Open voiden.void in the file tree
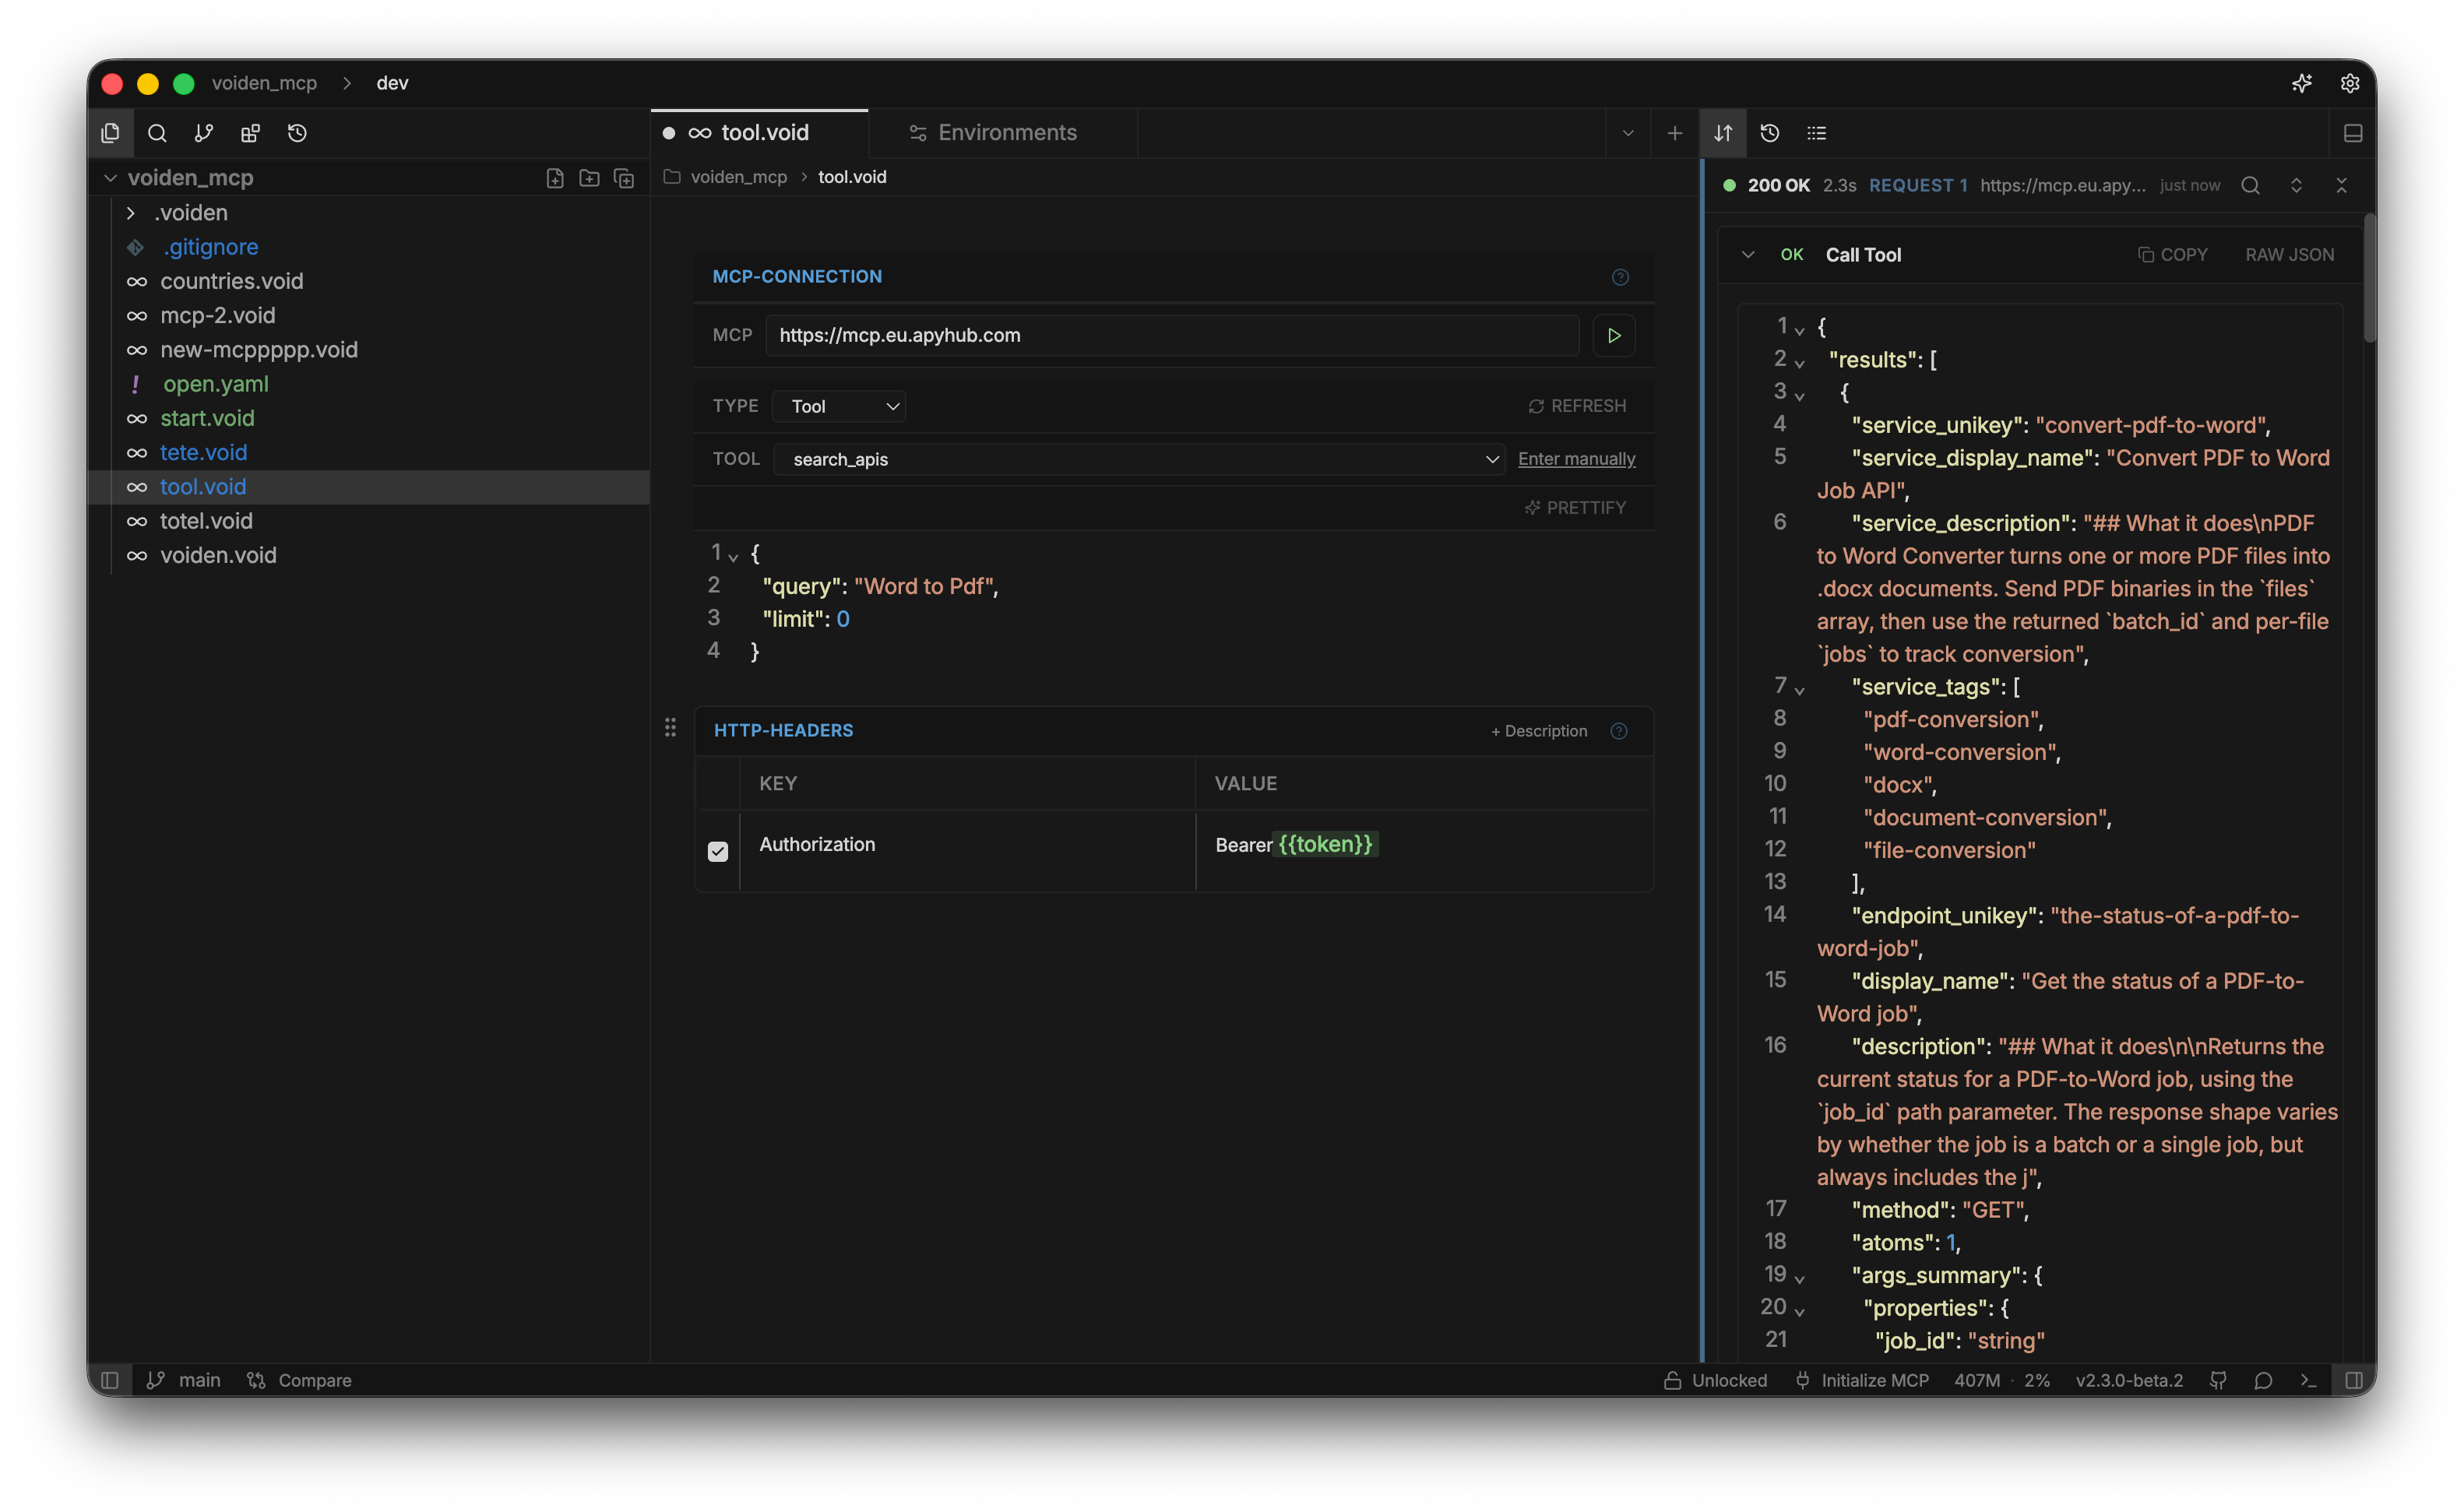 (218, 555)
